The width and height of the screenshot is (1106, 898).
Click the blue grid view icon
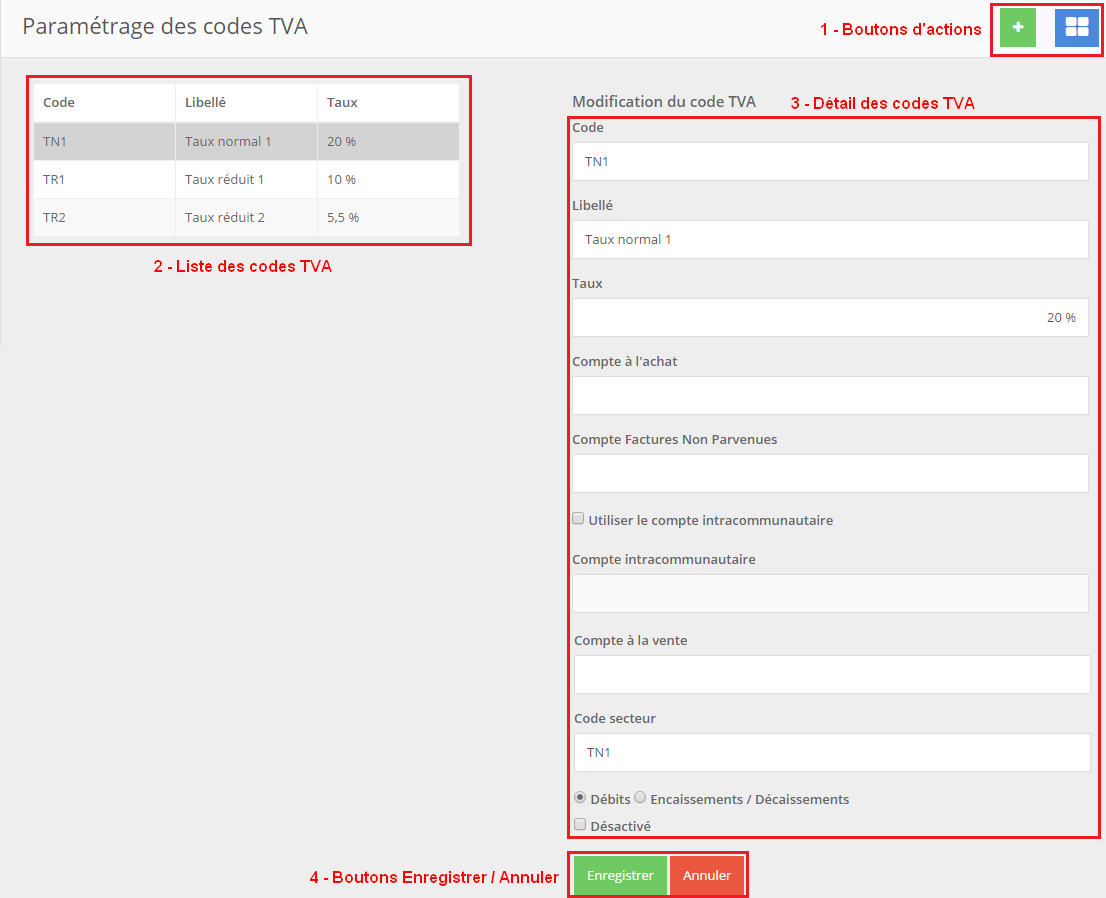1076,28
